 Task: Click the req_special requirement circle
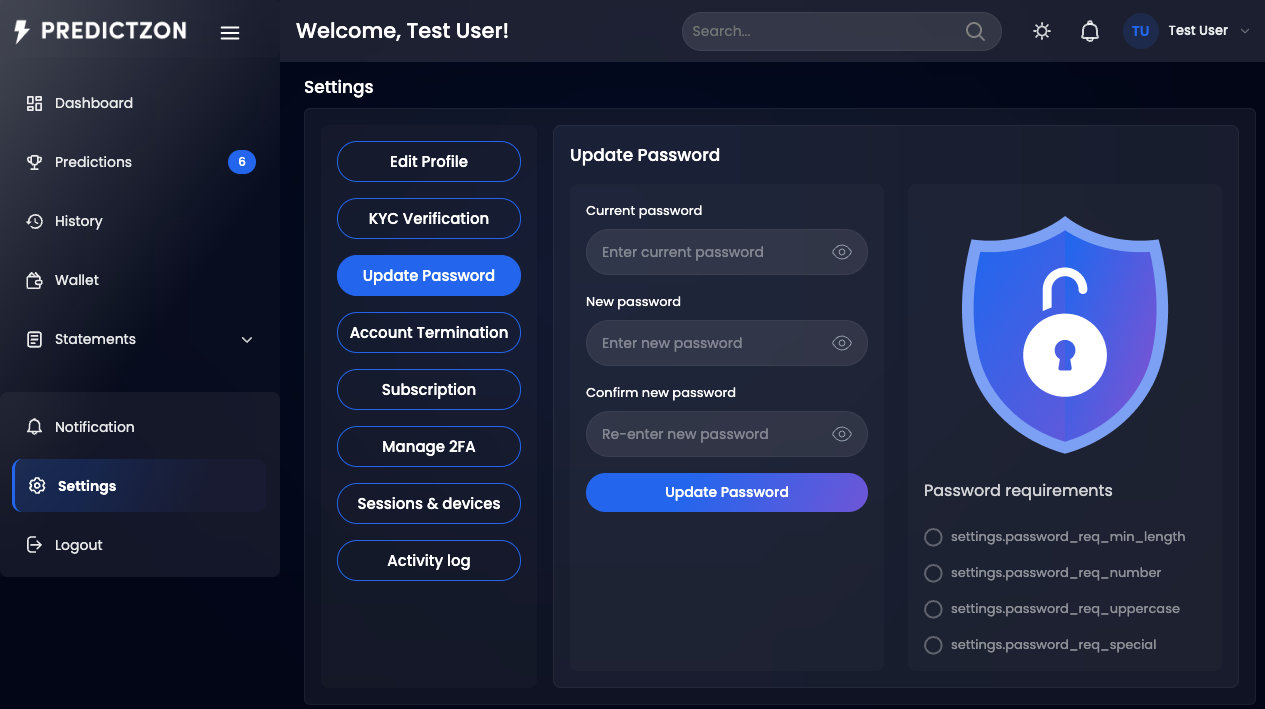coord(933,645)
